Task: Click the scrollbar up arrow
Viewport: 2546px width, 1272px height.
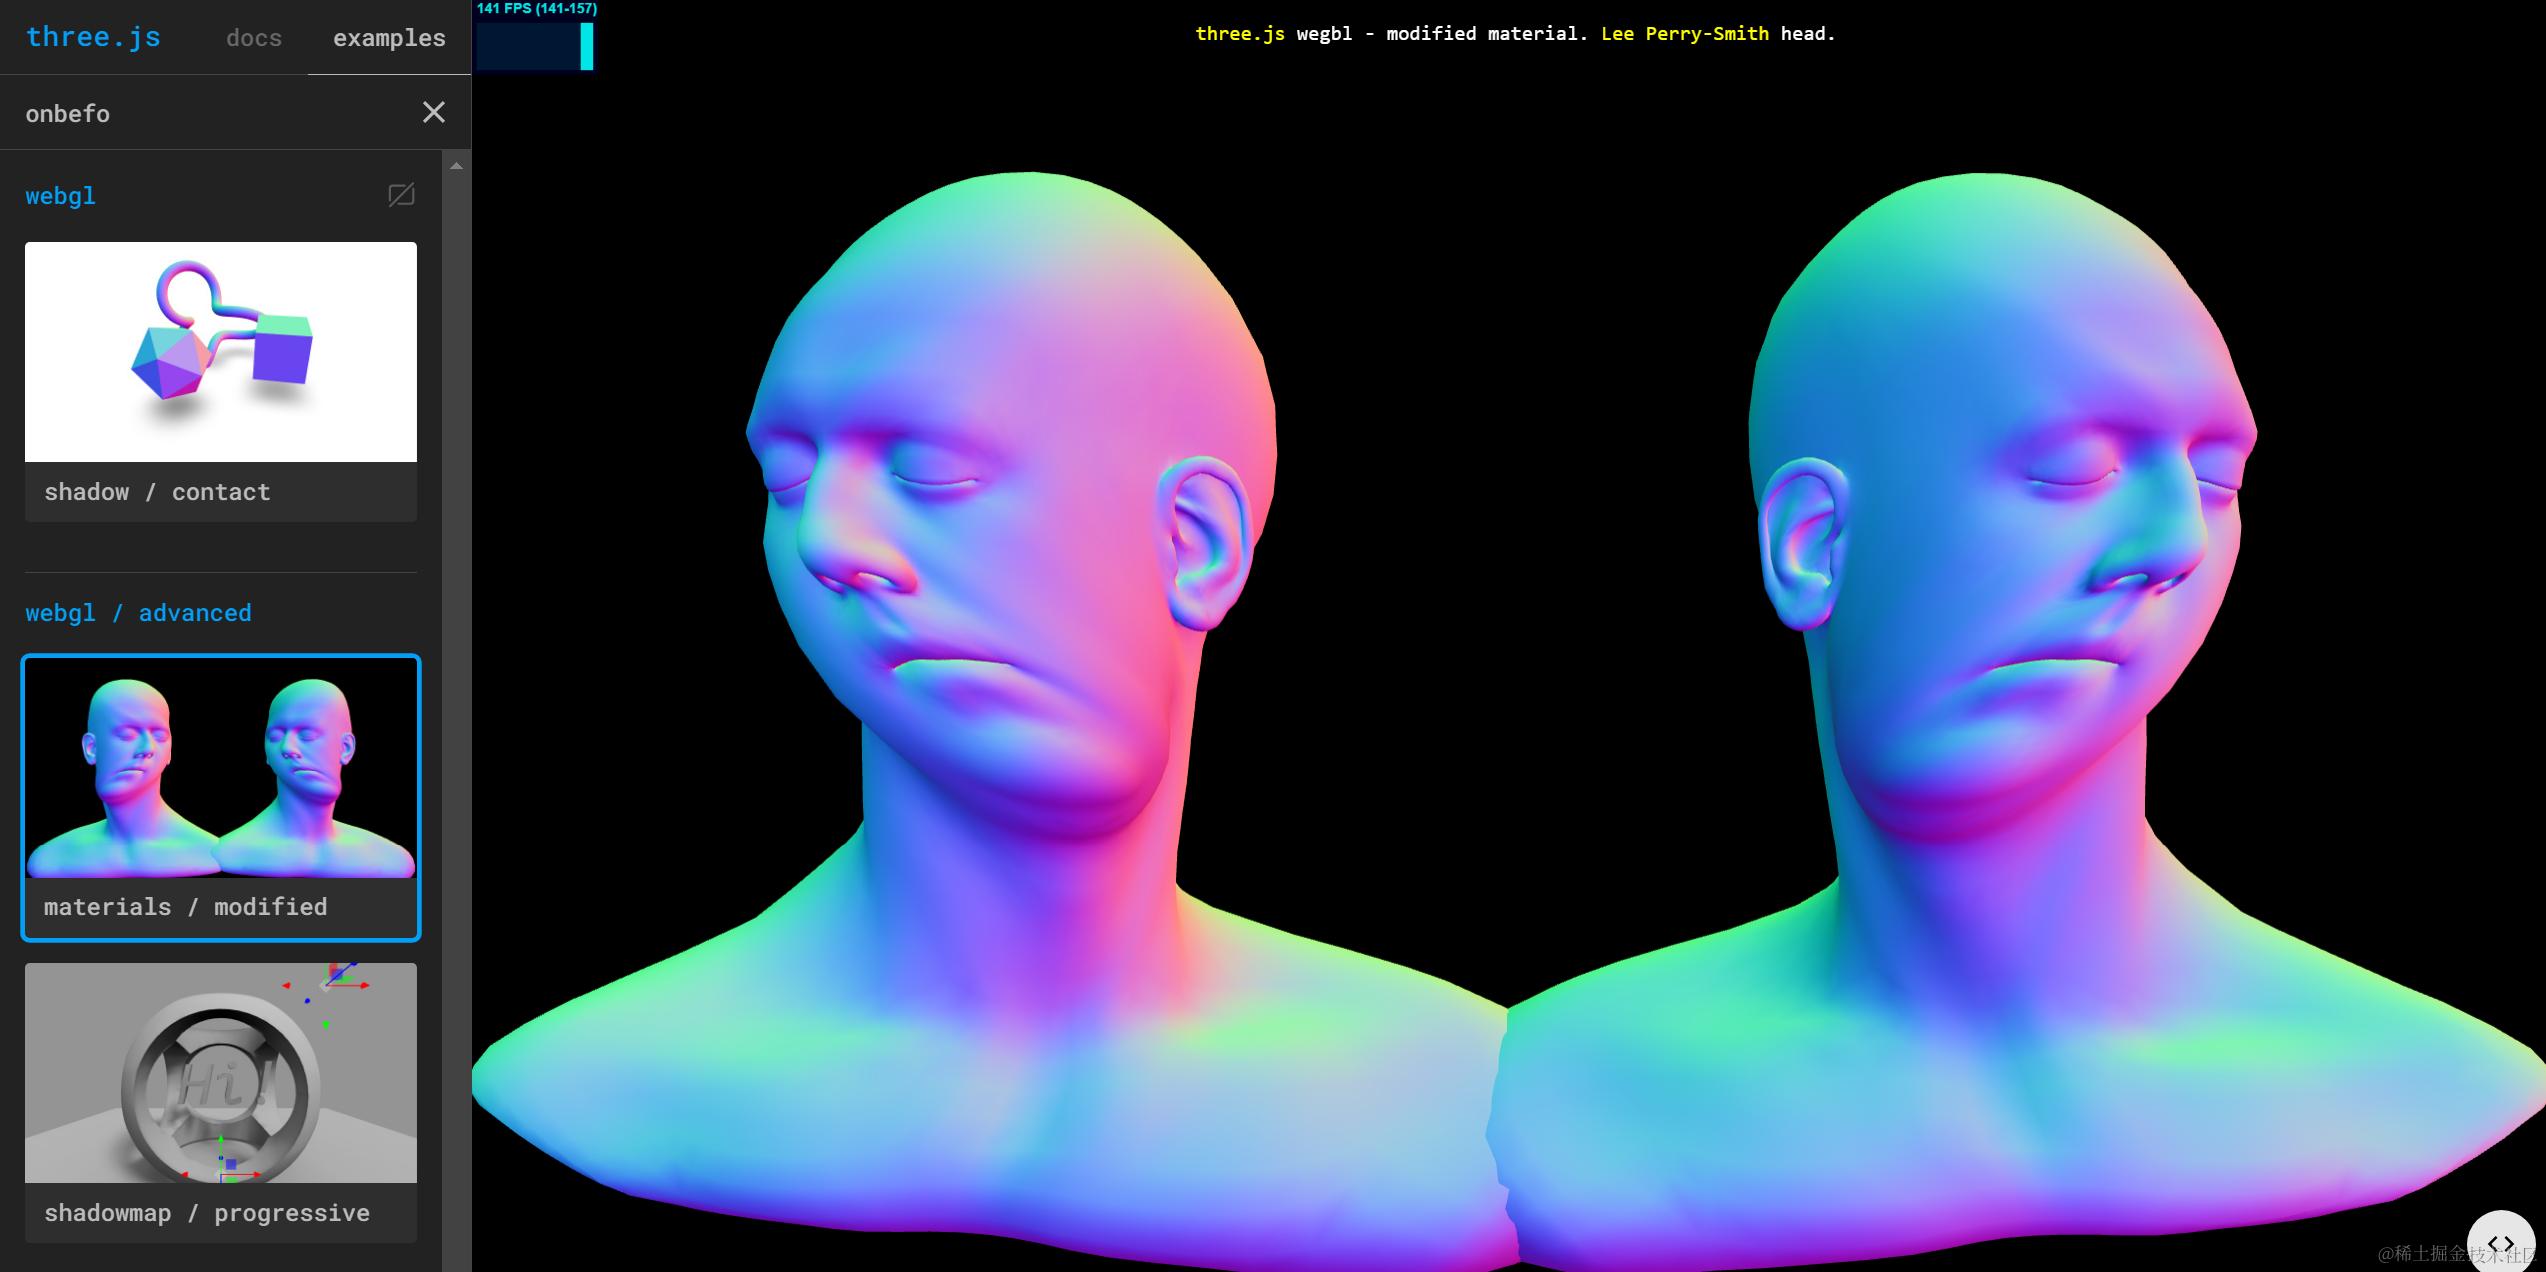Action: (456, 166)
